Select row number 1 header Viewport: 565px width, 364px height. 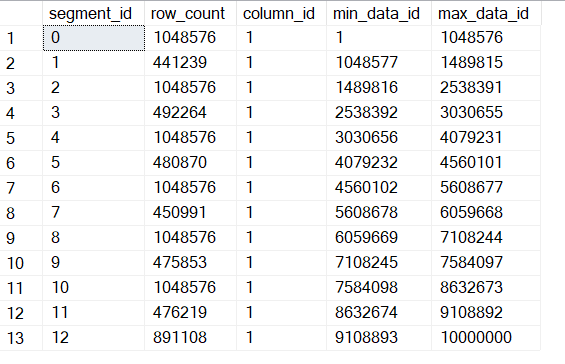21,38
